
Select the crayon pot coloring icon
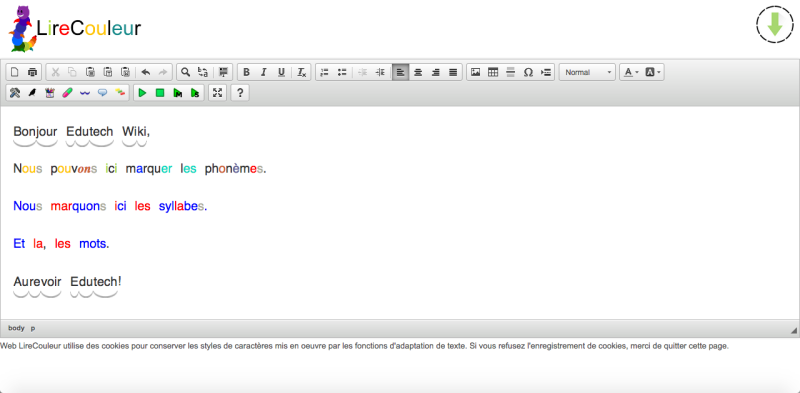pos(49,93)
